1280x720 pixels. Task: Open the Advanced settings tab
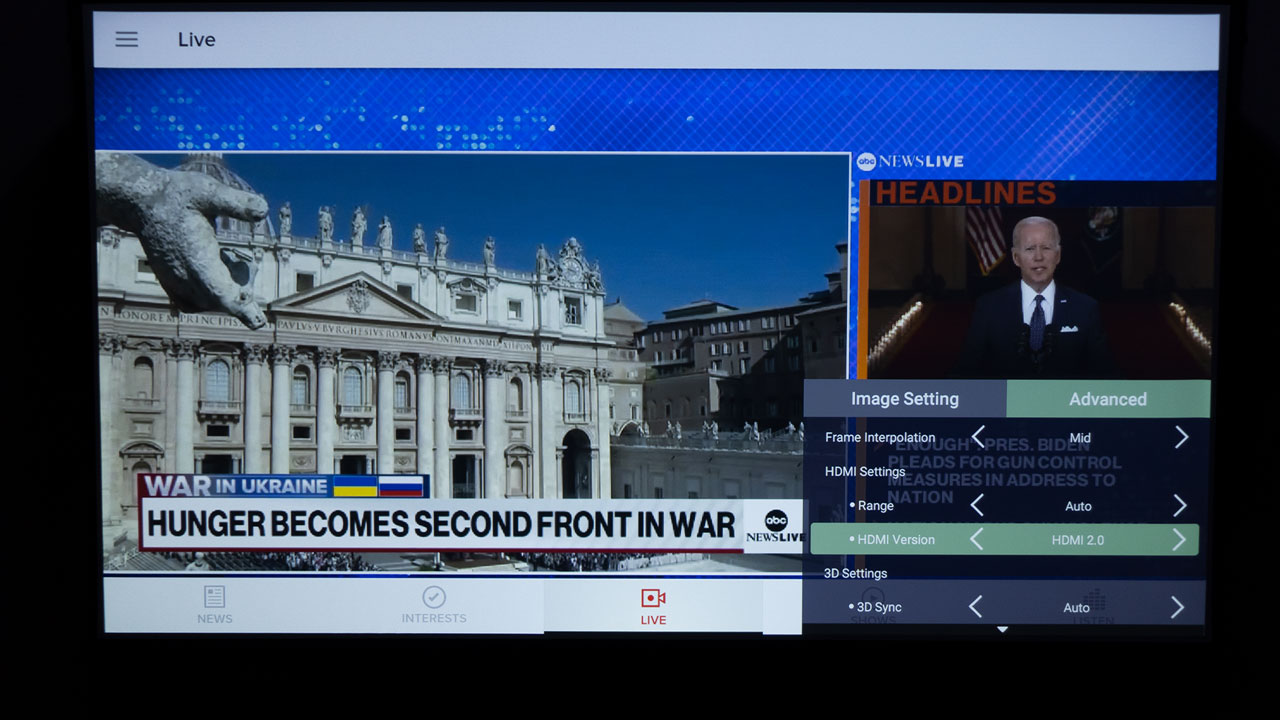point(1107,399)
